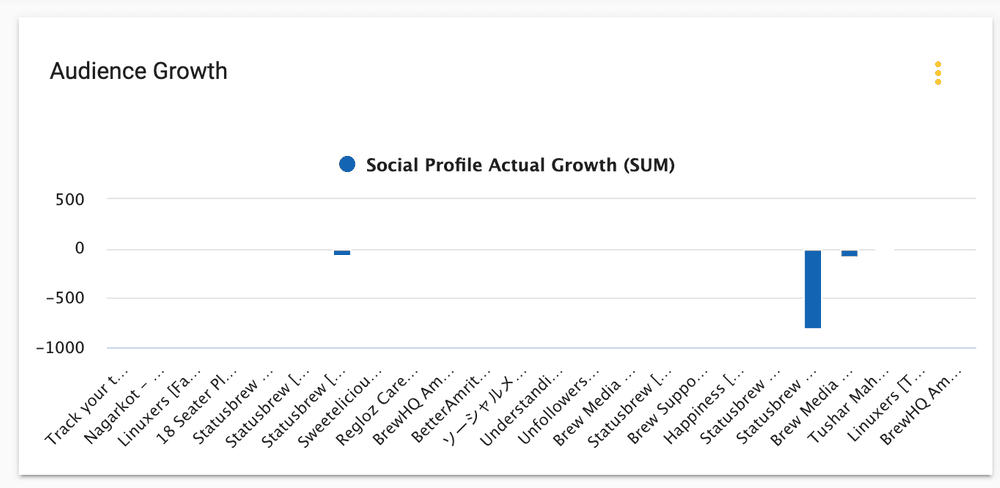Screen dimensions: 1000x488
Task: Click the "Track your t..." axis label
Action: pos(88,408)
